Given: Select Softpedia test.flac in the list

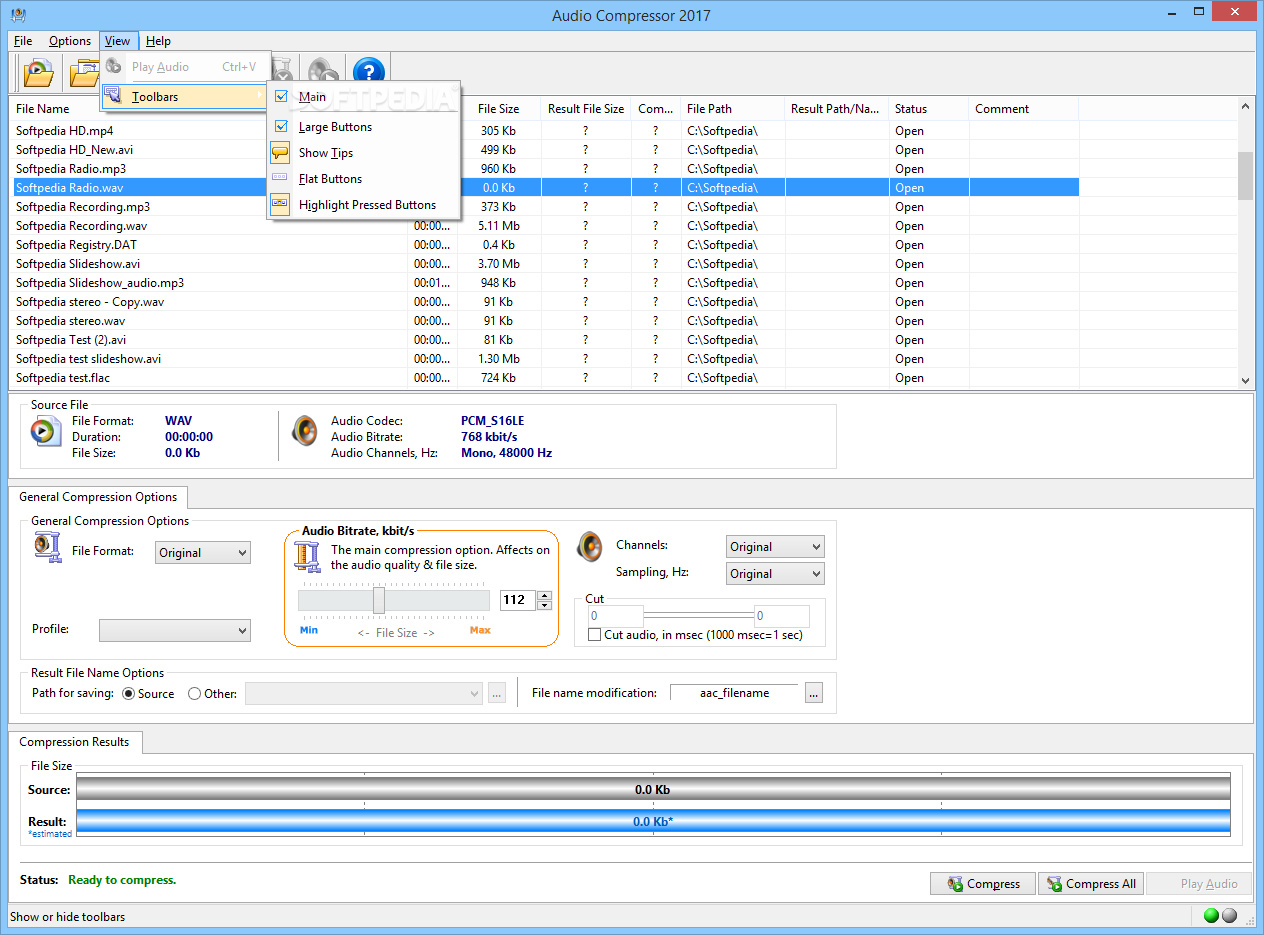Looking at the screenshot, I should click(546, 378).
